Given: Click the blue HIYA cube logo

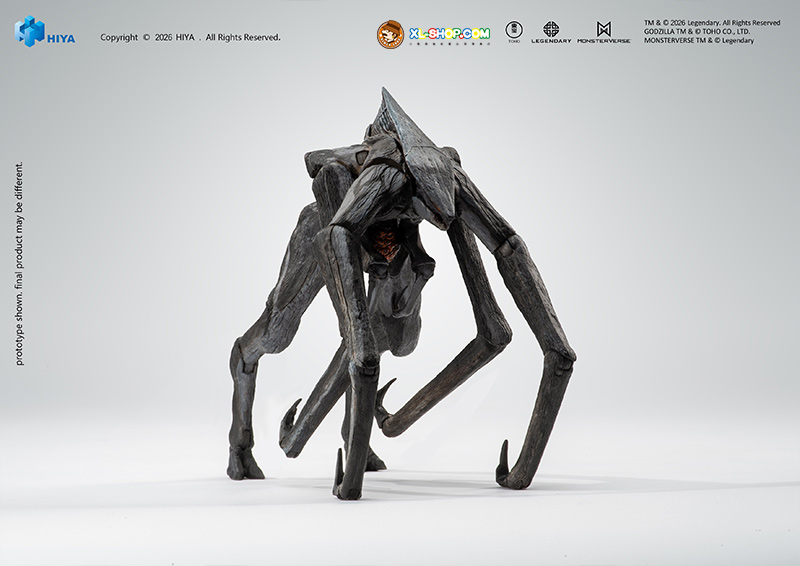Looking at the screenshot, I should click(29, 31).
